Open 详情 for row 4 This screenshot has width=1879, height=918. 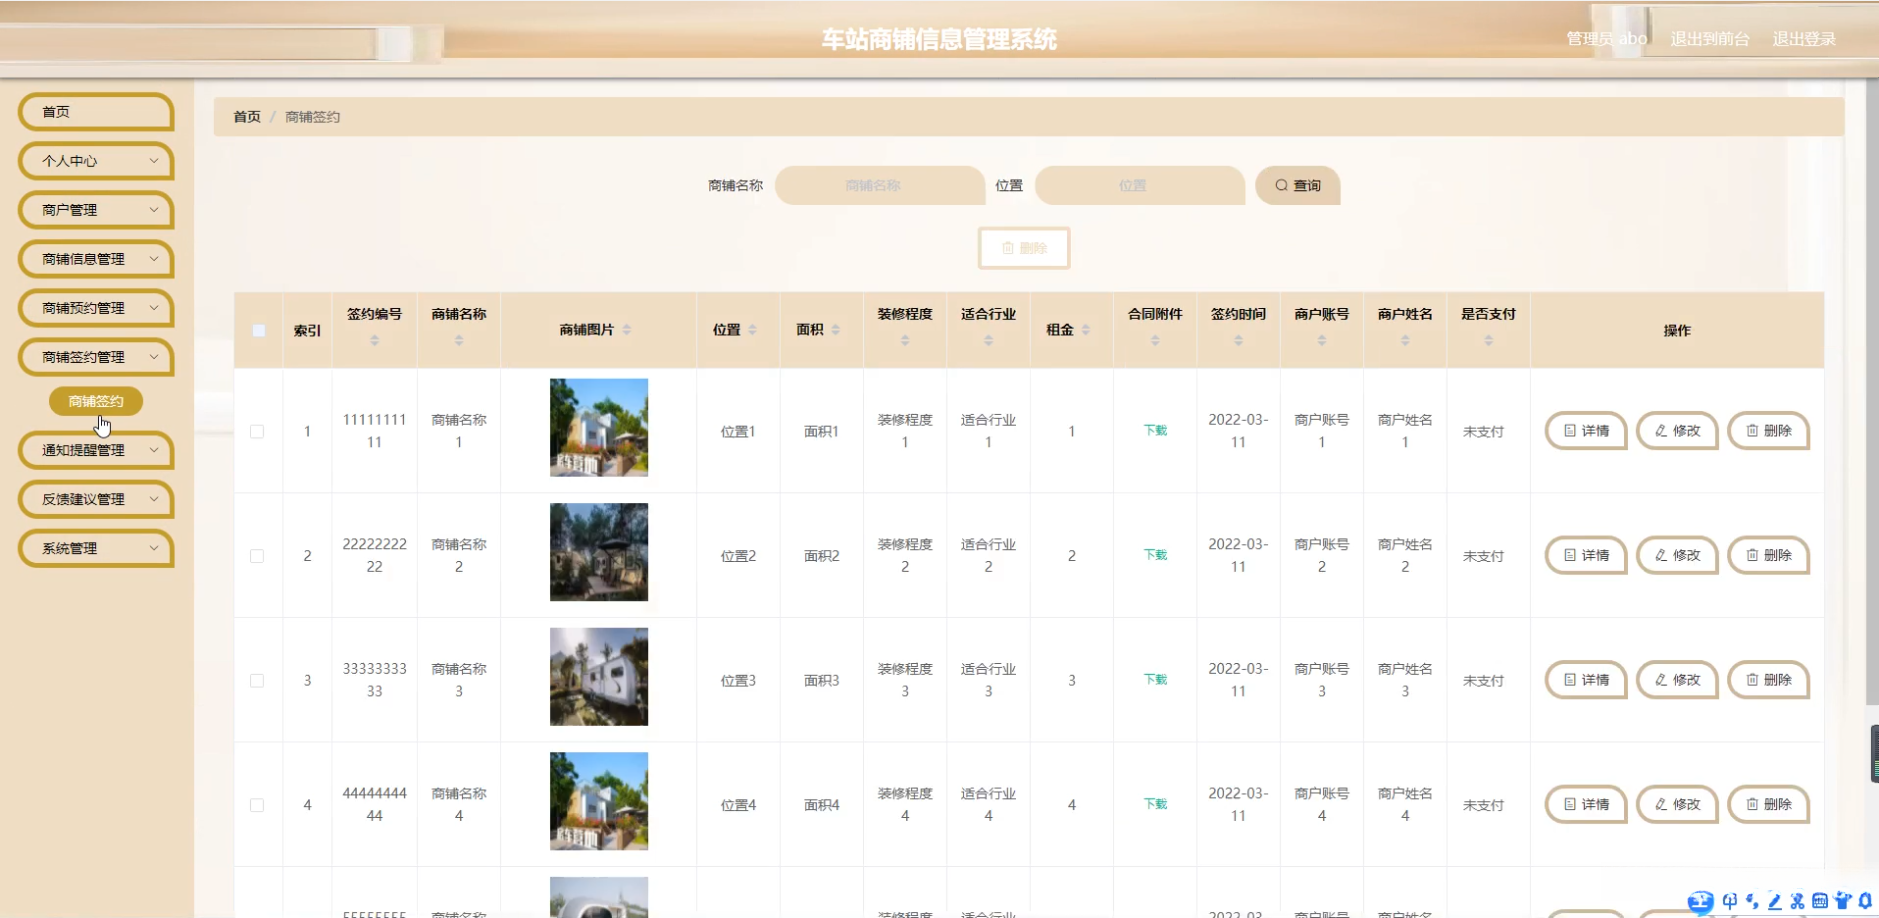tap(1586, 804)
